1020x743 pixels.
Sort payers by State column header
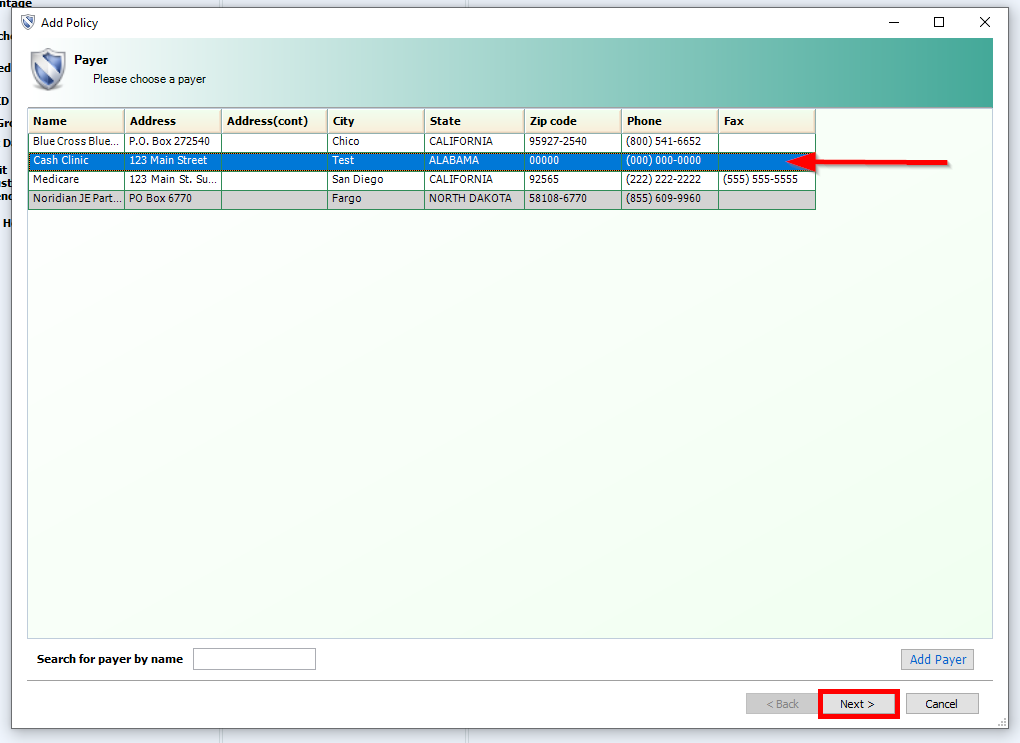[473, 121]
